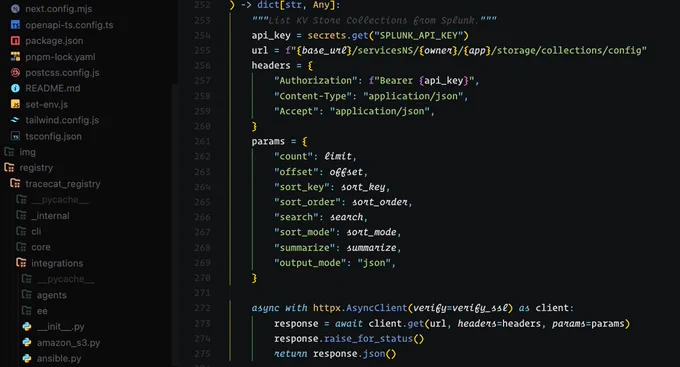Click the "output_mode" params key
The height and width of the screenshot is (367, 680).
[310, 263]
